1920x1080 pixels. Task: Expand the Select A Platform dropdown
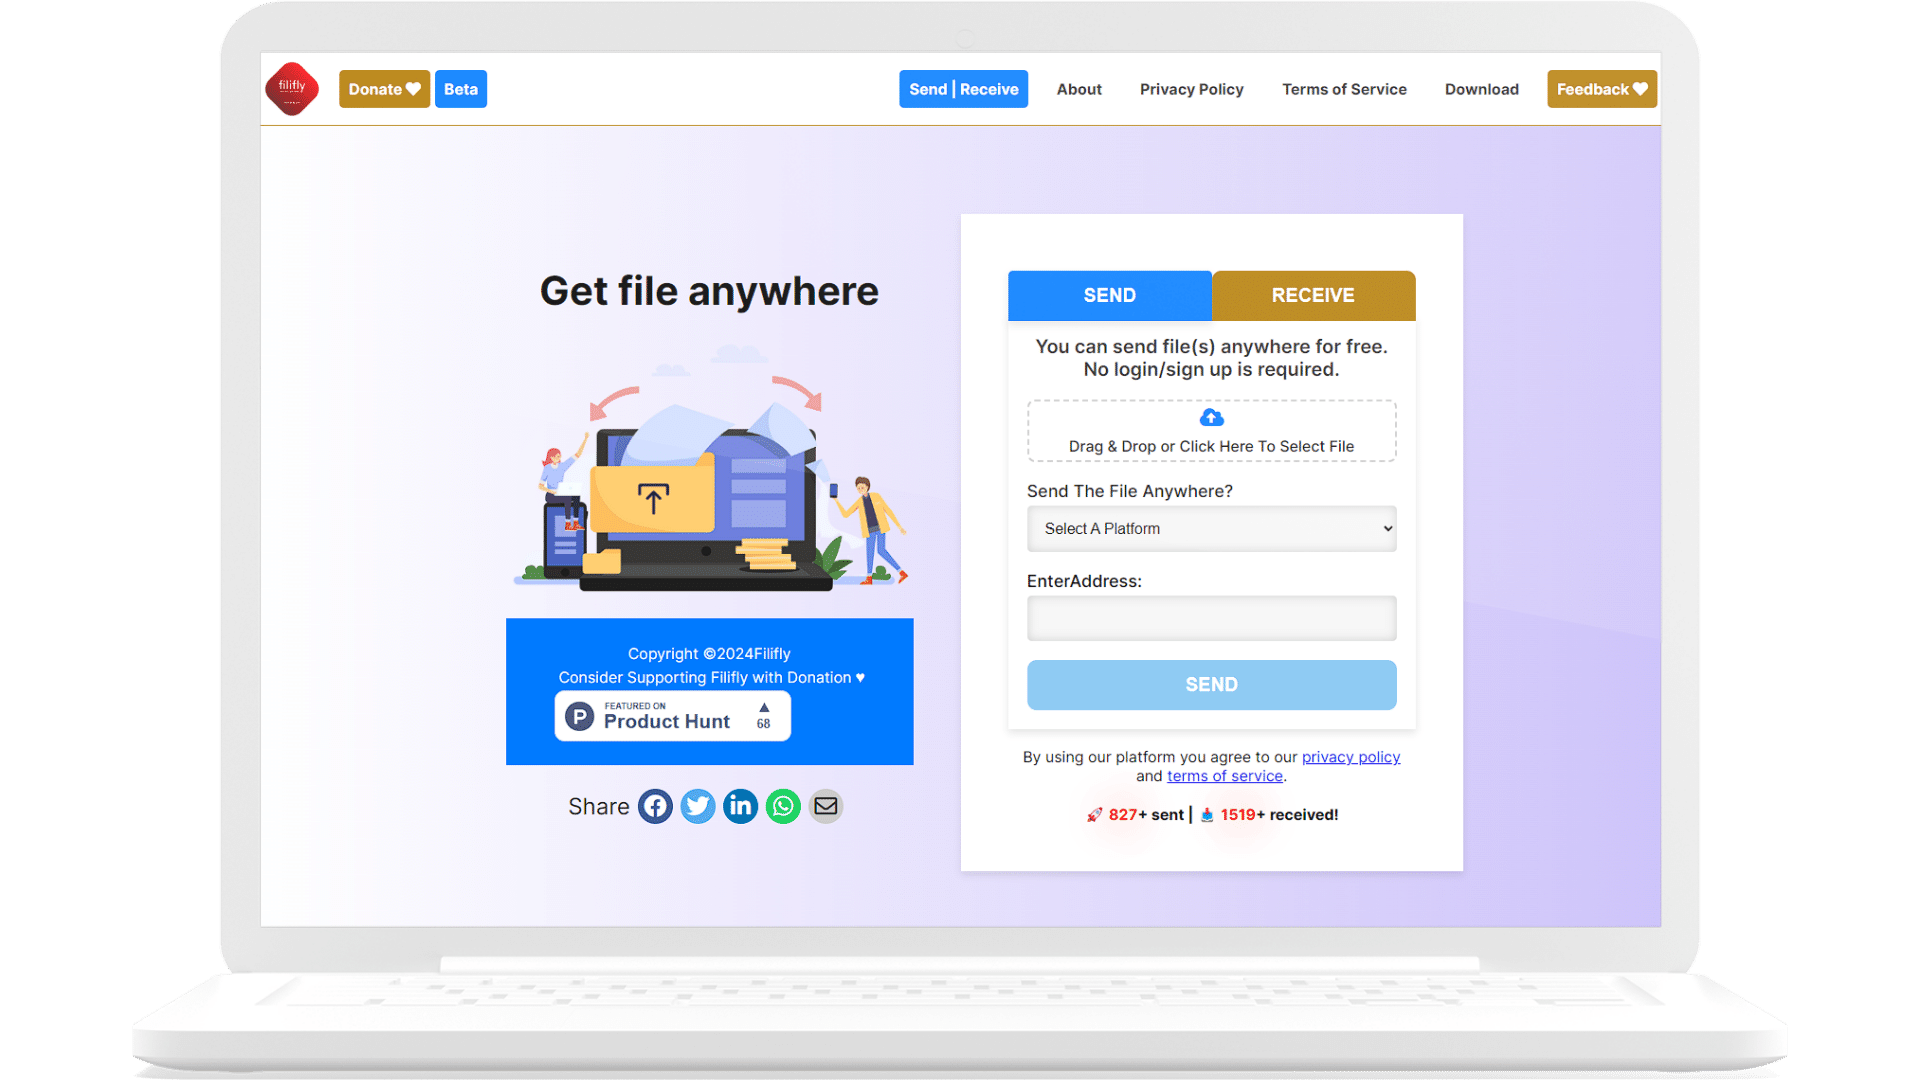click(1211, 527)
